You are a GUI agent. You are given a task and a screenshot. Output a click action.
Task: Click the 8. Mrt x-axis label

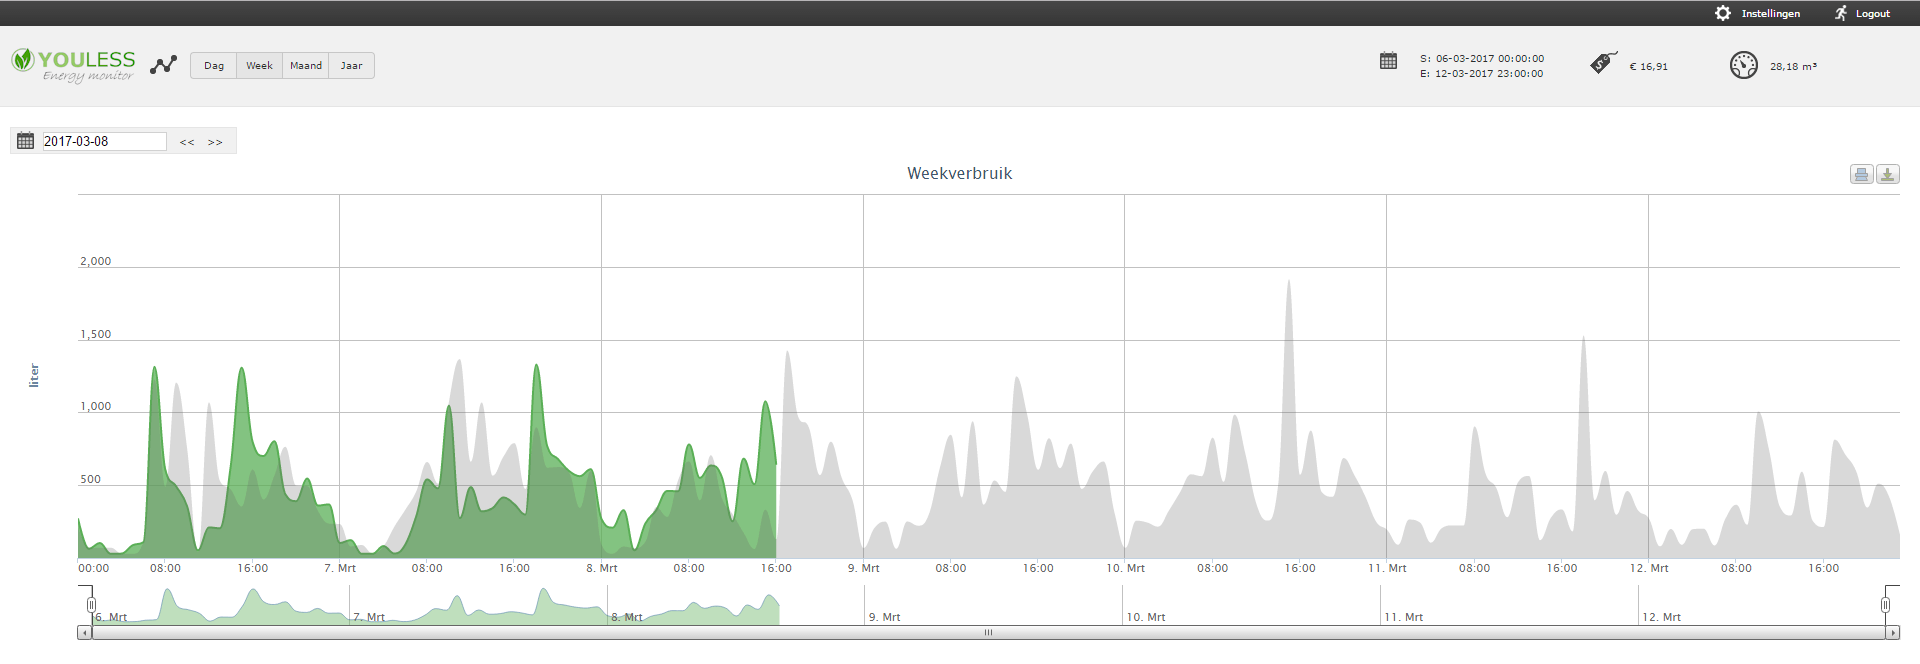click(x=602, y=568)
